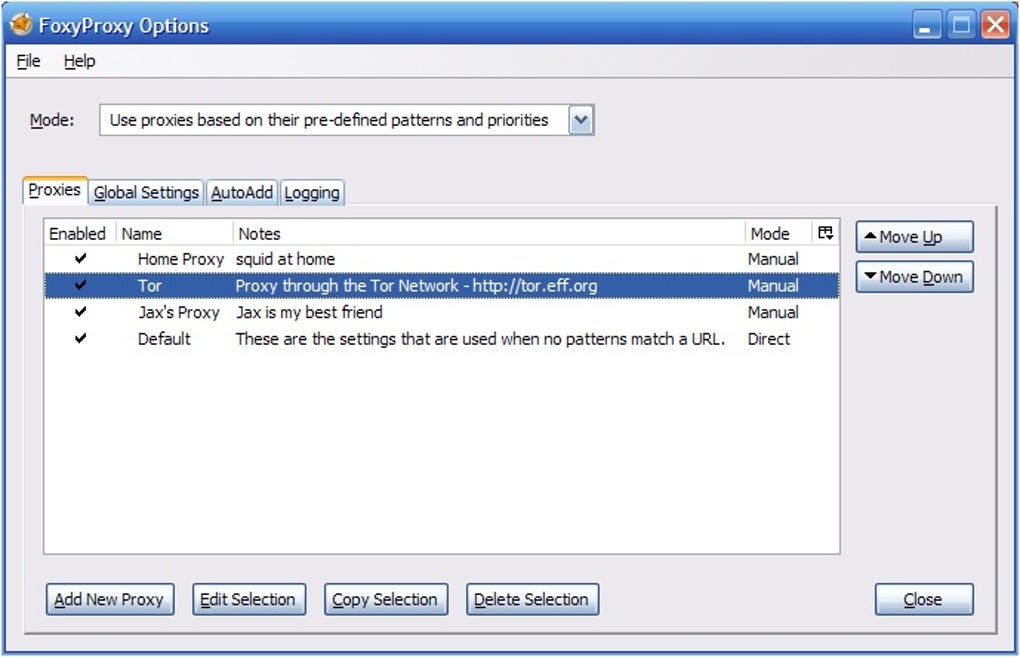Click 'Jax is my best friend' note
The width and height of the screenshot is (1020, 657).
[309, 312]
